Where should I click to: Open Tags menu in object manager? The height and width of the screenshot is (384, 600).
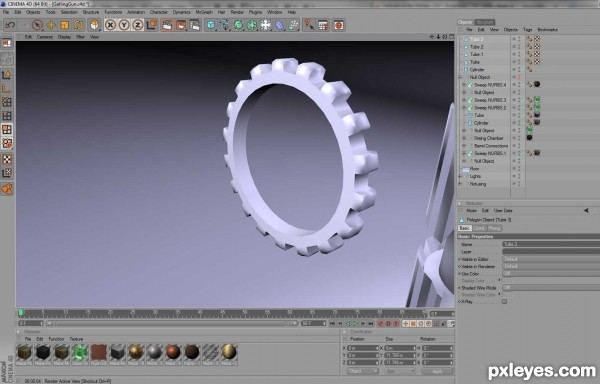coord(528,29)
